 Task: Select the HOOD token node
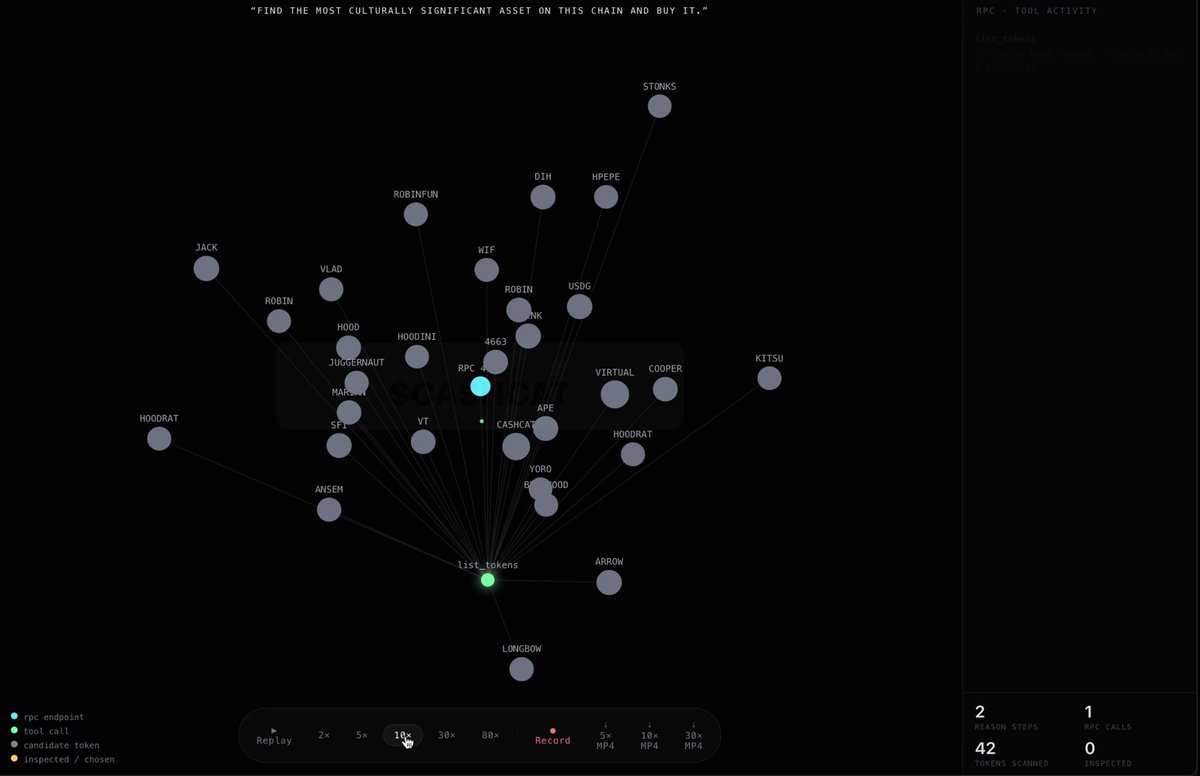(x=348, y=348)
